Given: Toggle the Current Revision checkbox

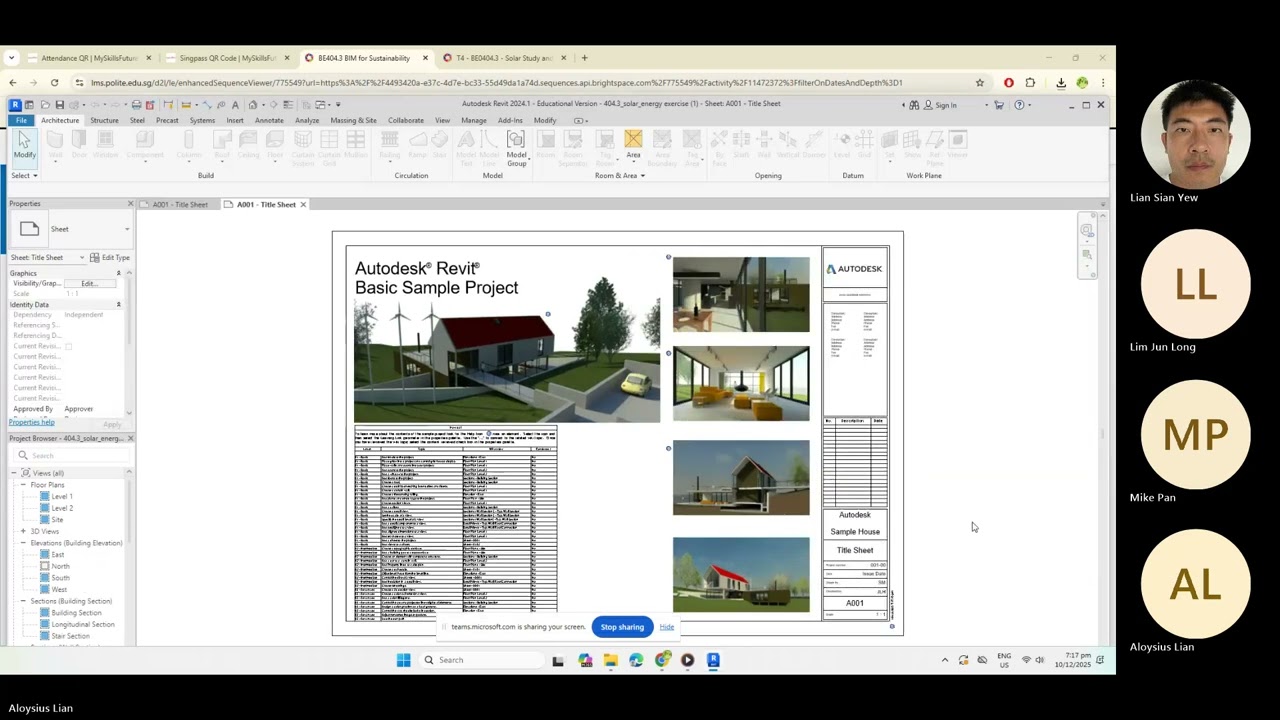Looking at the screenshot, I should [x=68, y=346].
